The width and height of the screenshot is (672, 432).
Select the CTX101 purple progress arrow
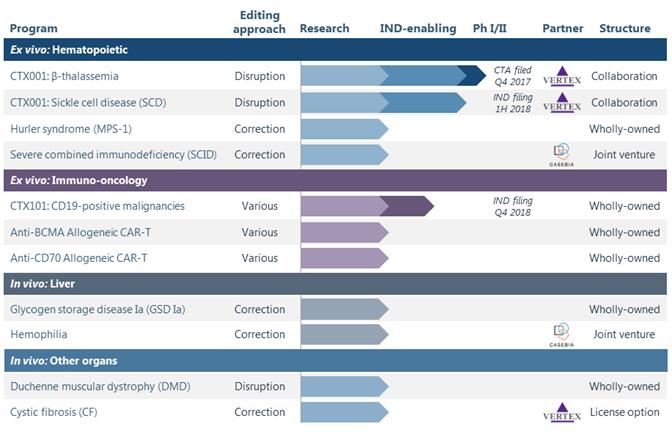(367, 206)
